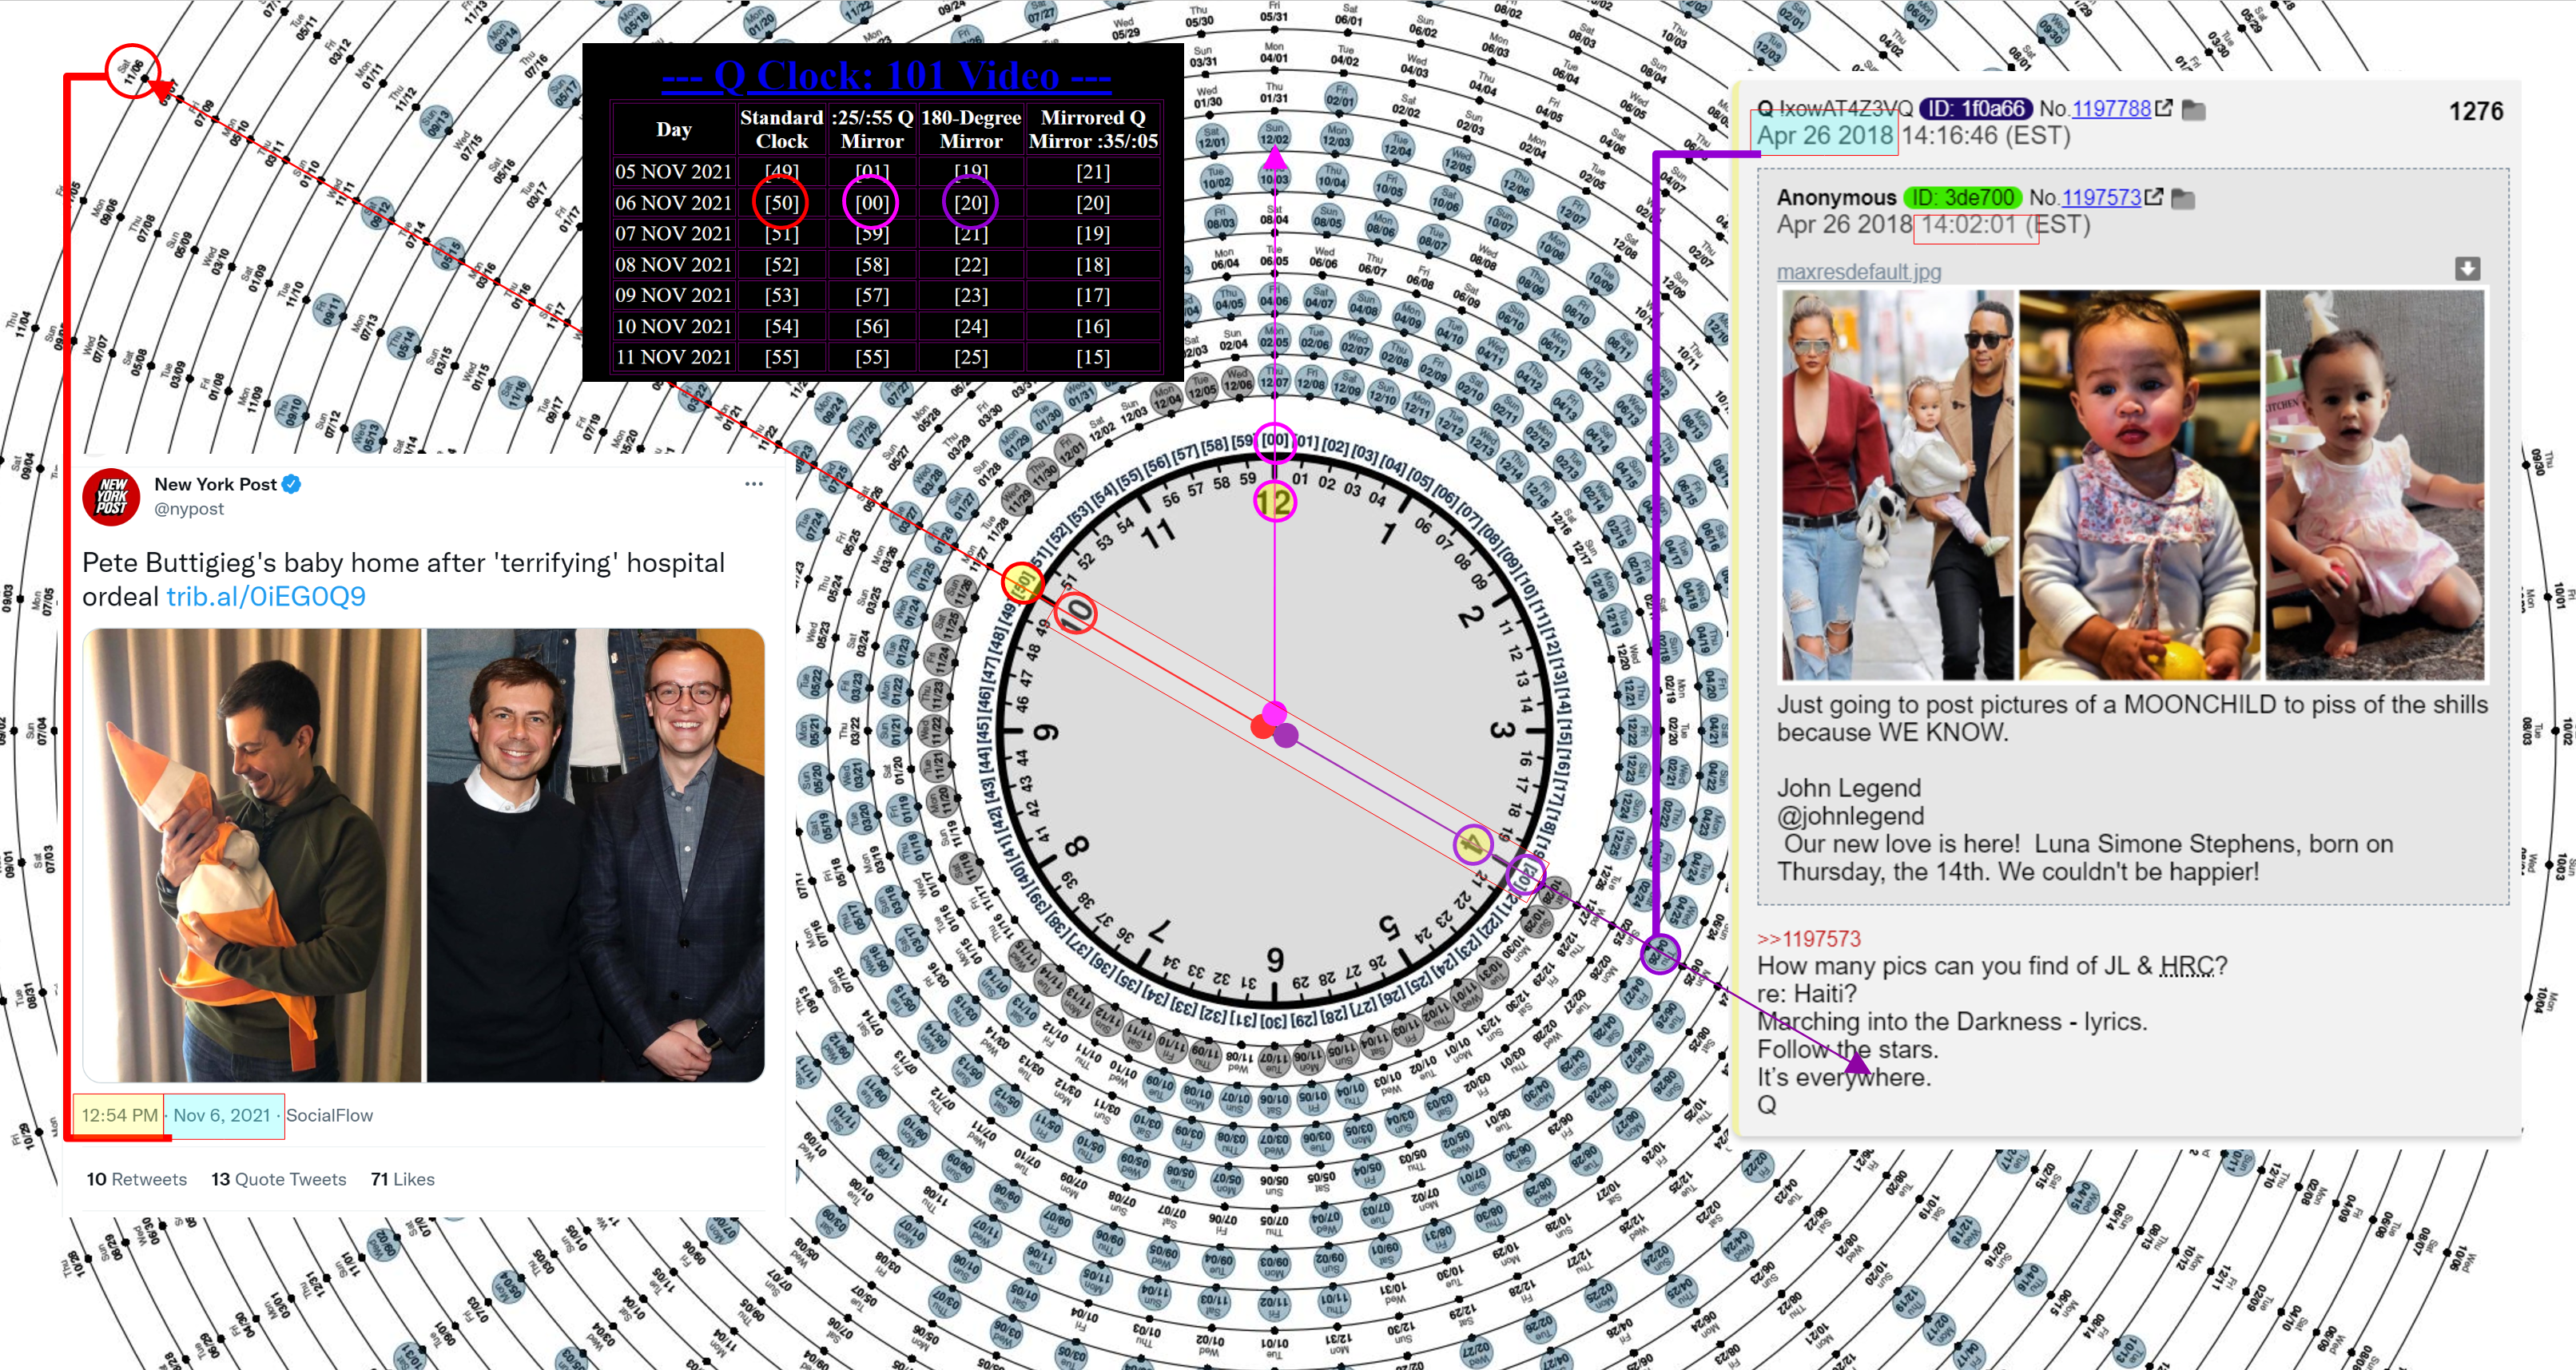2576x1370 pixels.
Task: Click the 'Marching into the Darkness - lyrics.' line
Action: point(1952,1021)
